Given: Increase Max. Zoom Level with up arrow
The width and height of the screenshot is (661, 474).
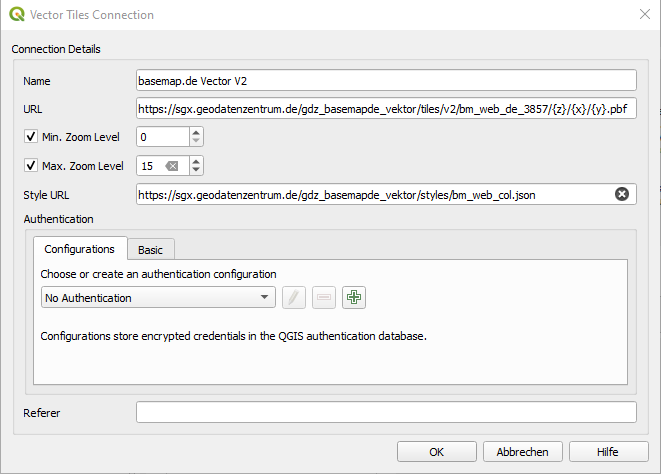Looking at the screenshot, I should tap(196, 161).
